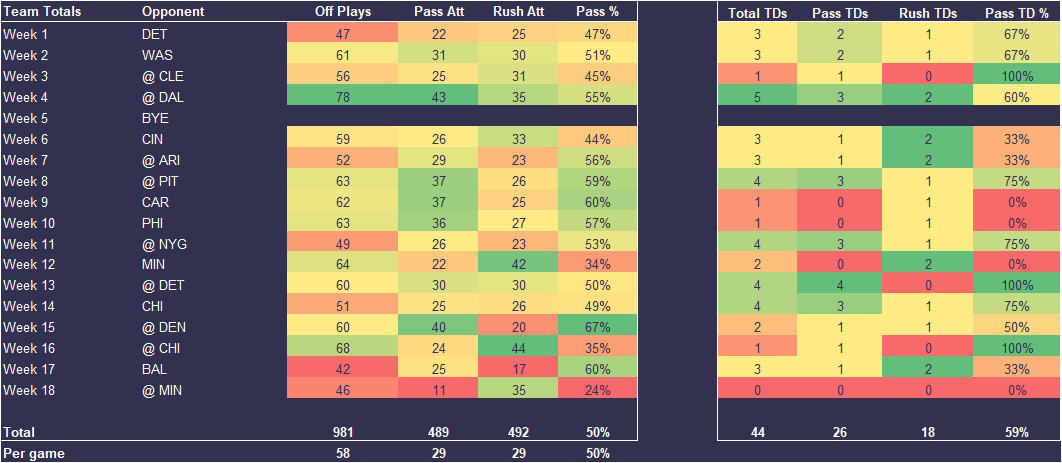Select the Total TDs sum cell 44

pos(757,432)
